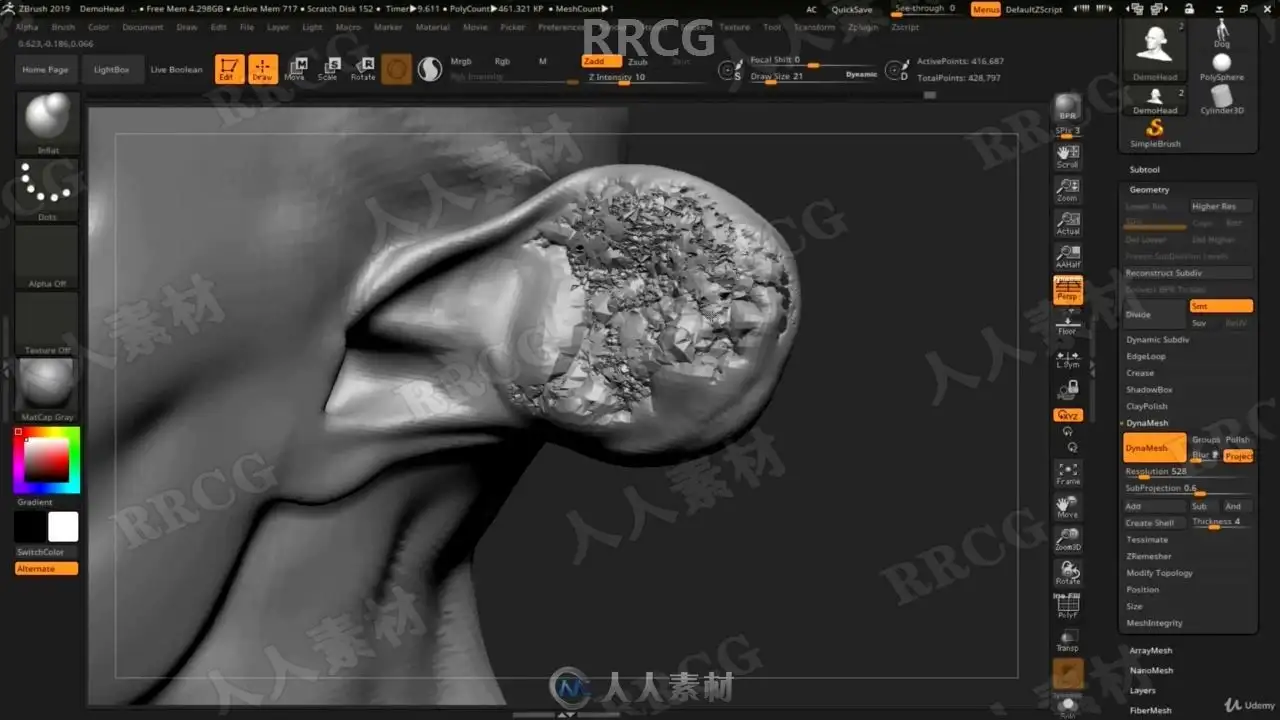
Task: Click the Actual size icon
Action: pyautogui.click(x=1068, y=223)
